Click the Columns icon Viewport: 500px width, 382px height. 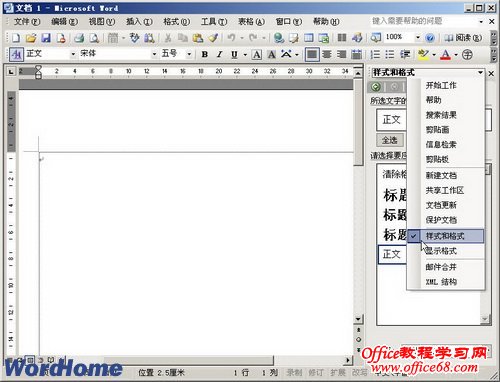click(342, 38)
